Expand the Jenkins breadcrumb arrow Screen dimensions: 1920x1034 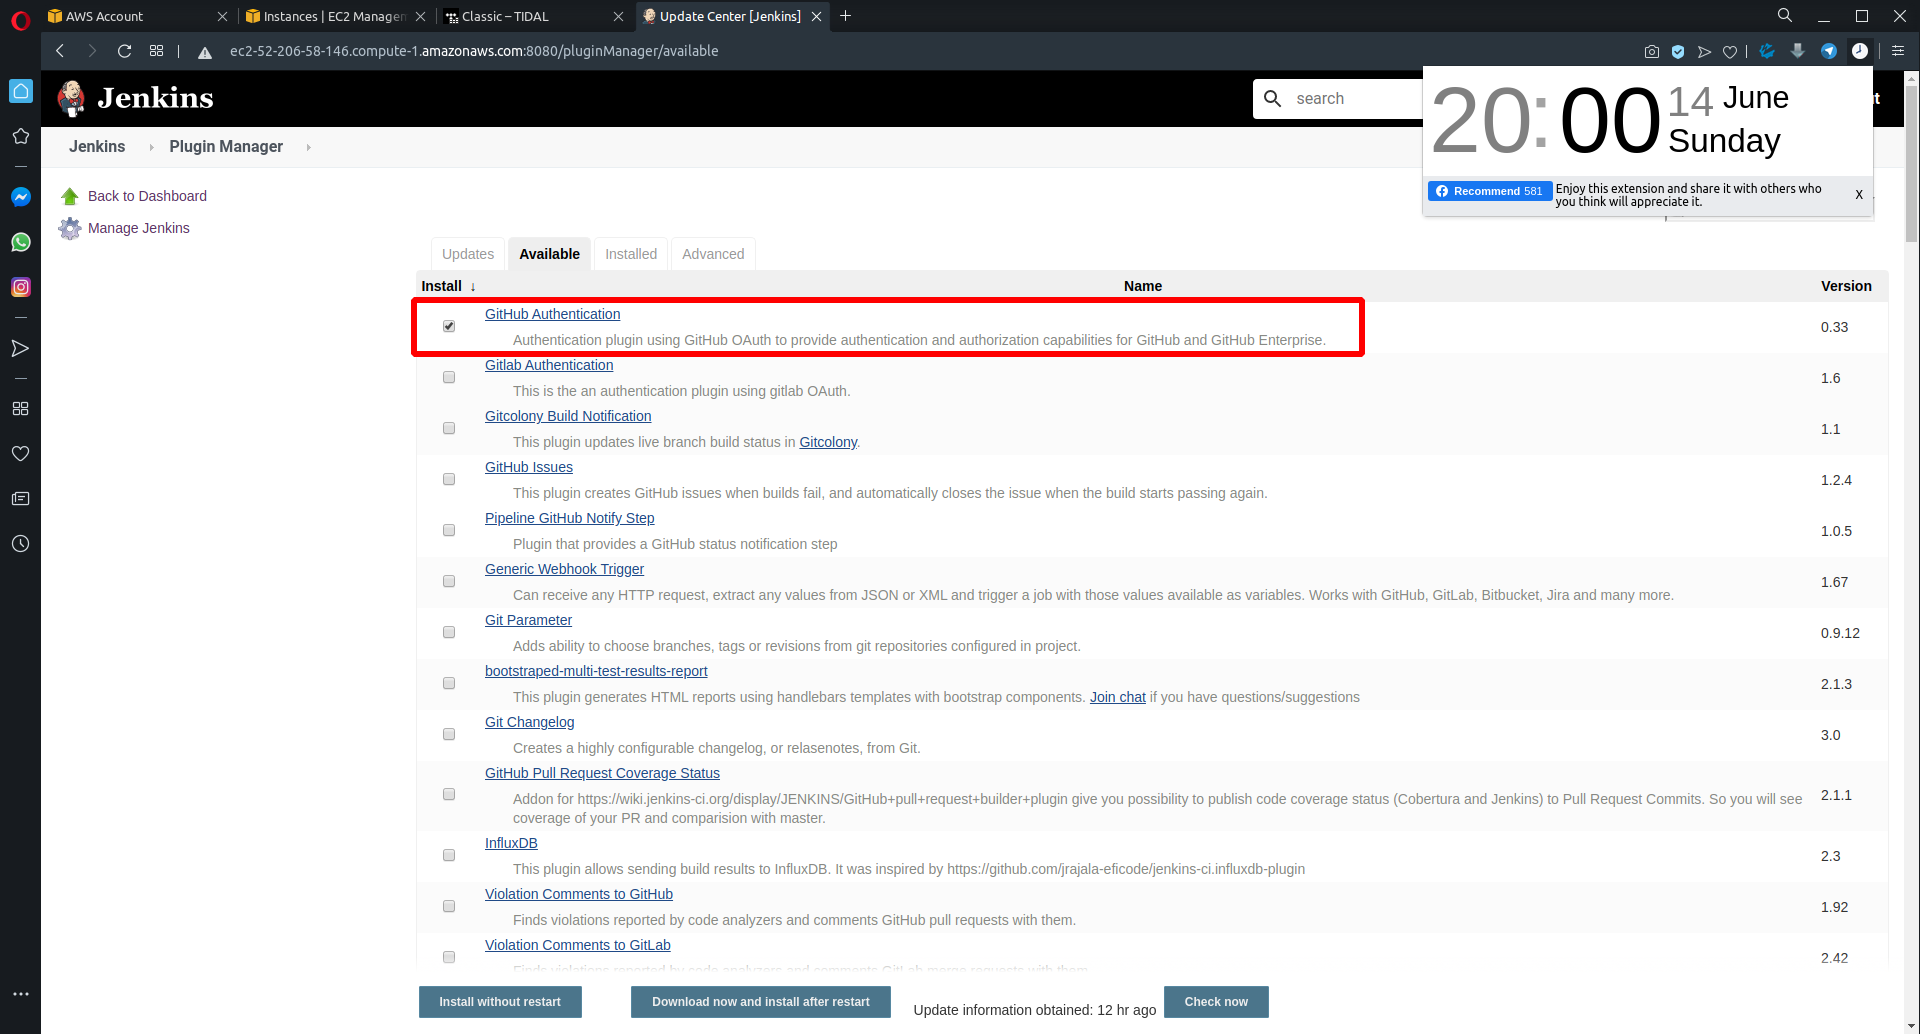pos(151,147)
